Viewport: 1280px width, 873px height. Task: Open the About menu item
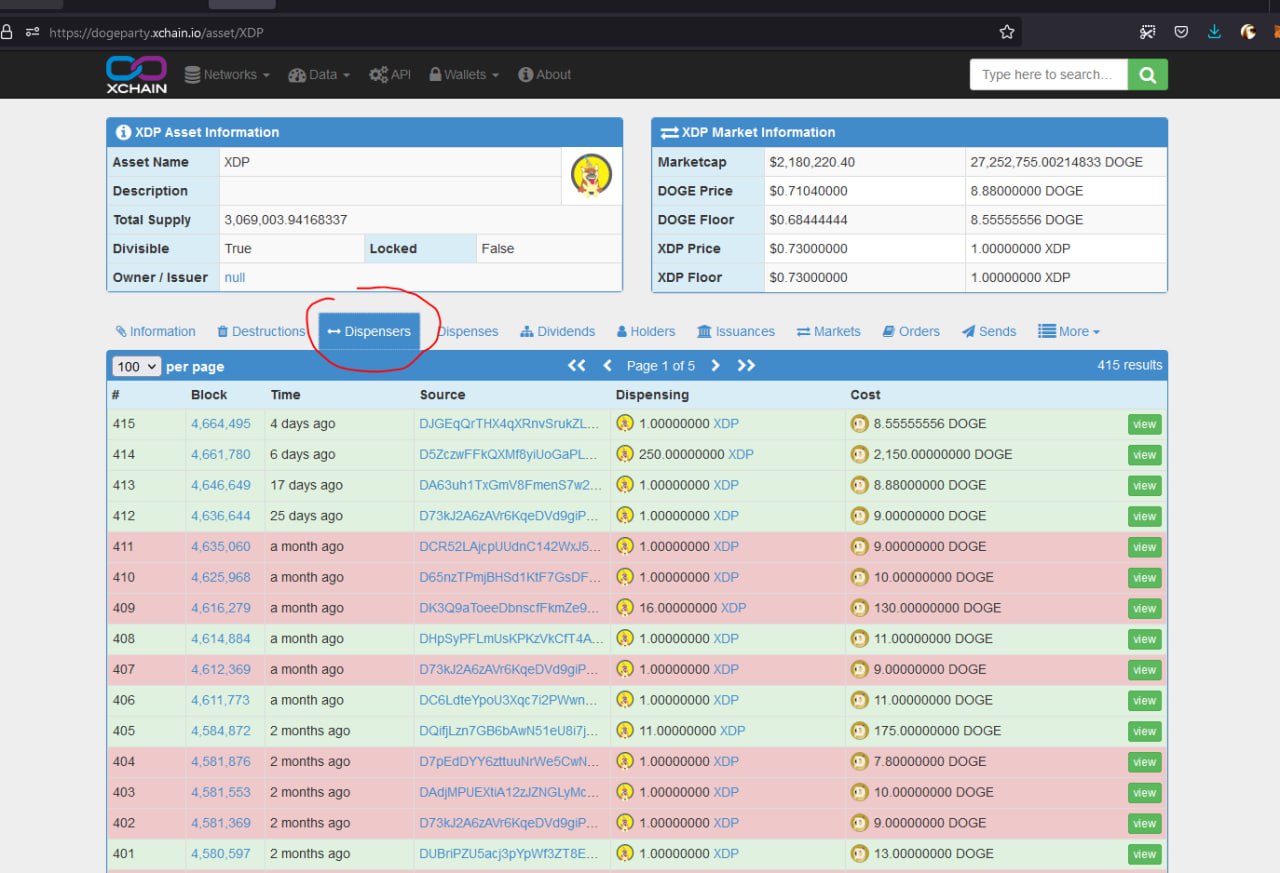545,75
